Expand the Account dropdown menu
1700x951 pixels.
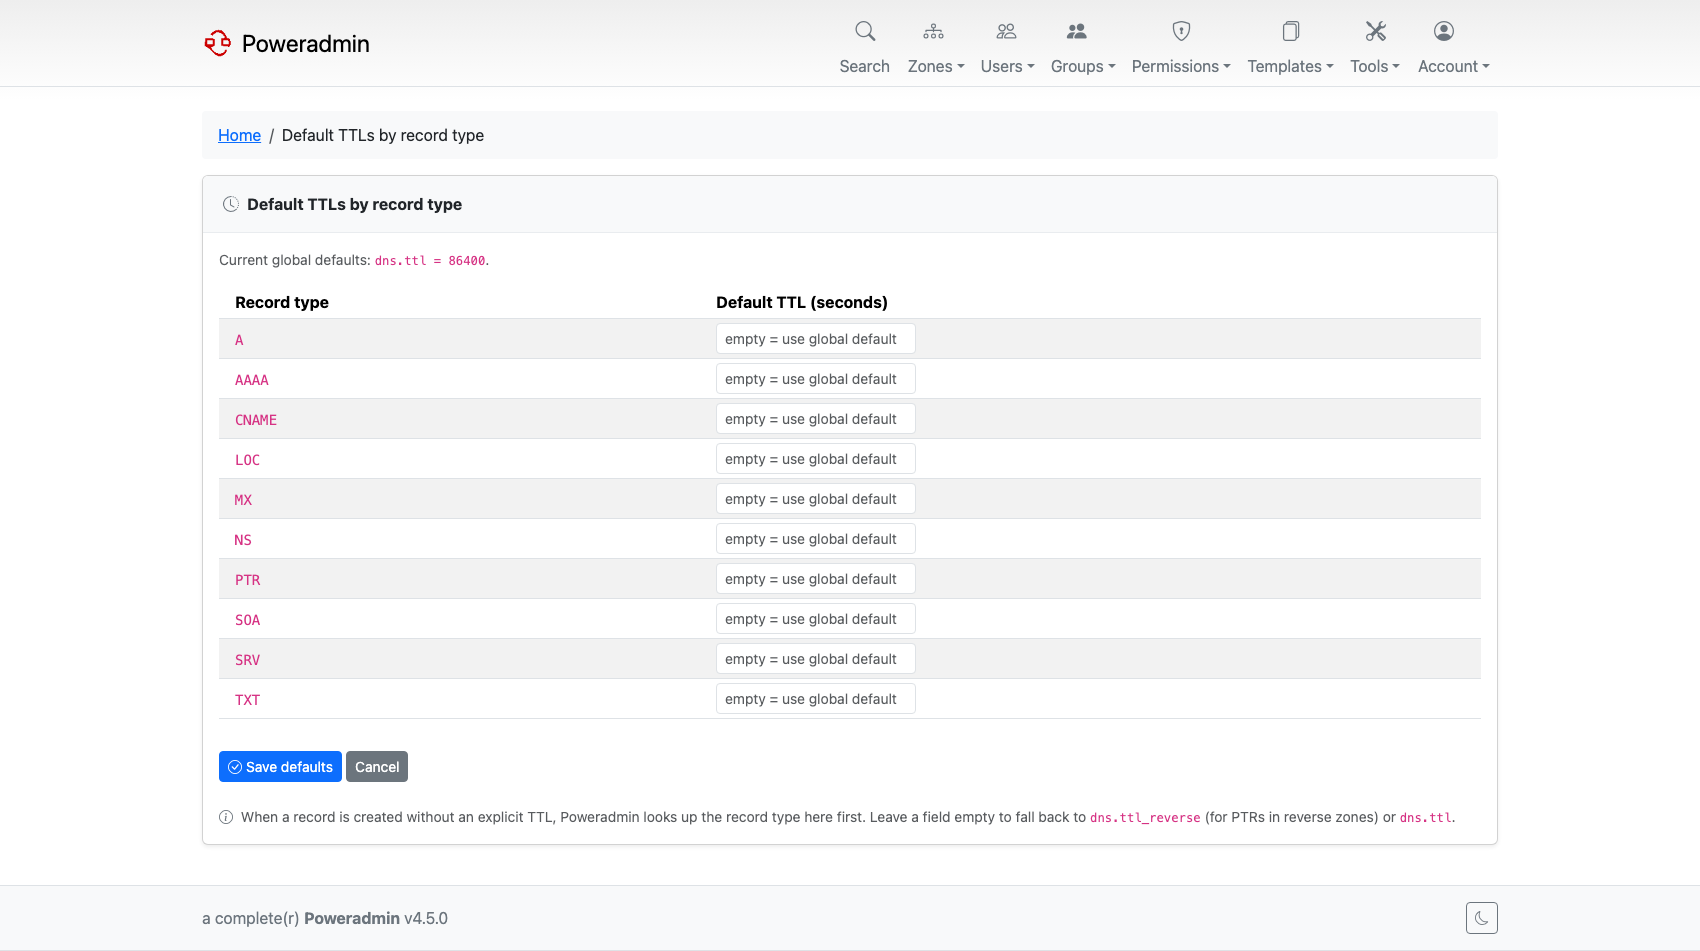click(1454, 66)
